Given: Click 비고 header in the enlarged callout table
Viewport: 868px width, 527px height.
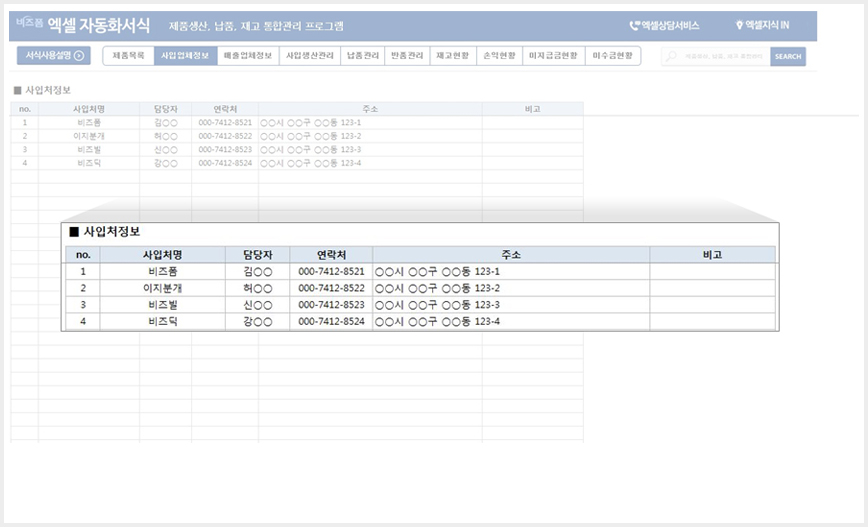Looking at the screenshot, I should 712,255.
